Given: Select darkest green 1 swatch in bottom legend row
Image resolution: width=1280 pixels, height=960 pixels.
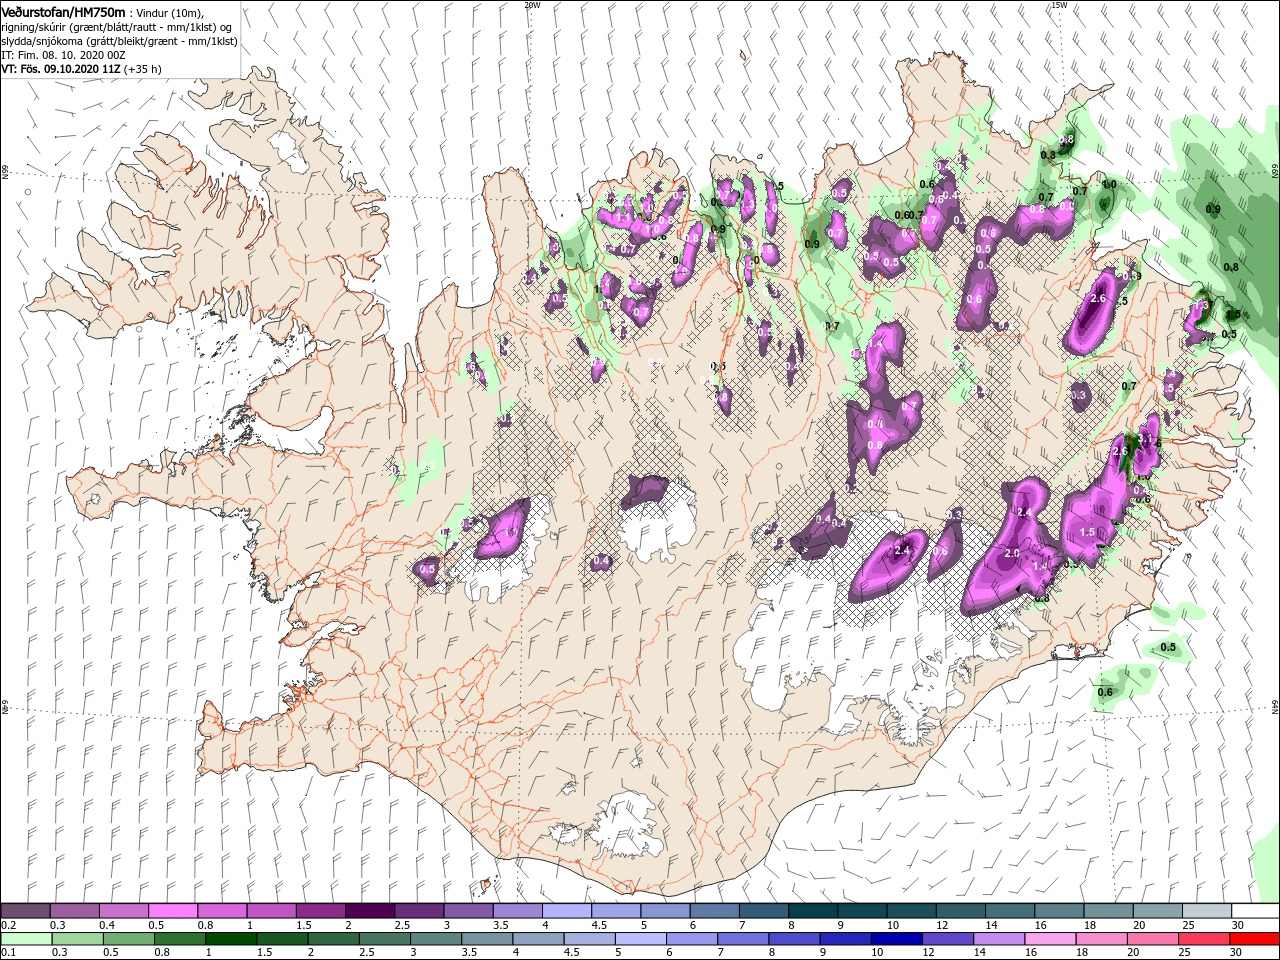Looking at the screenshot, I should coord(230,939).
